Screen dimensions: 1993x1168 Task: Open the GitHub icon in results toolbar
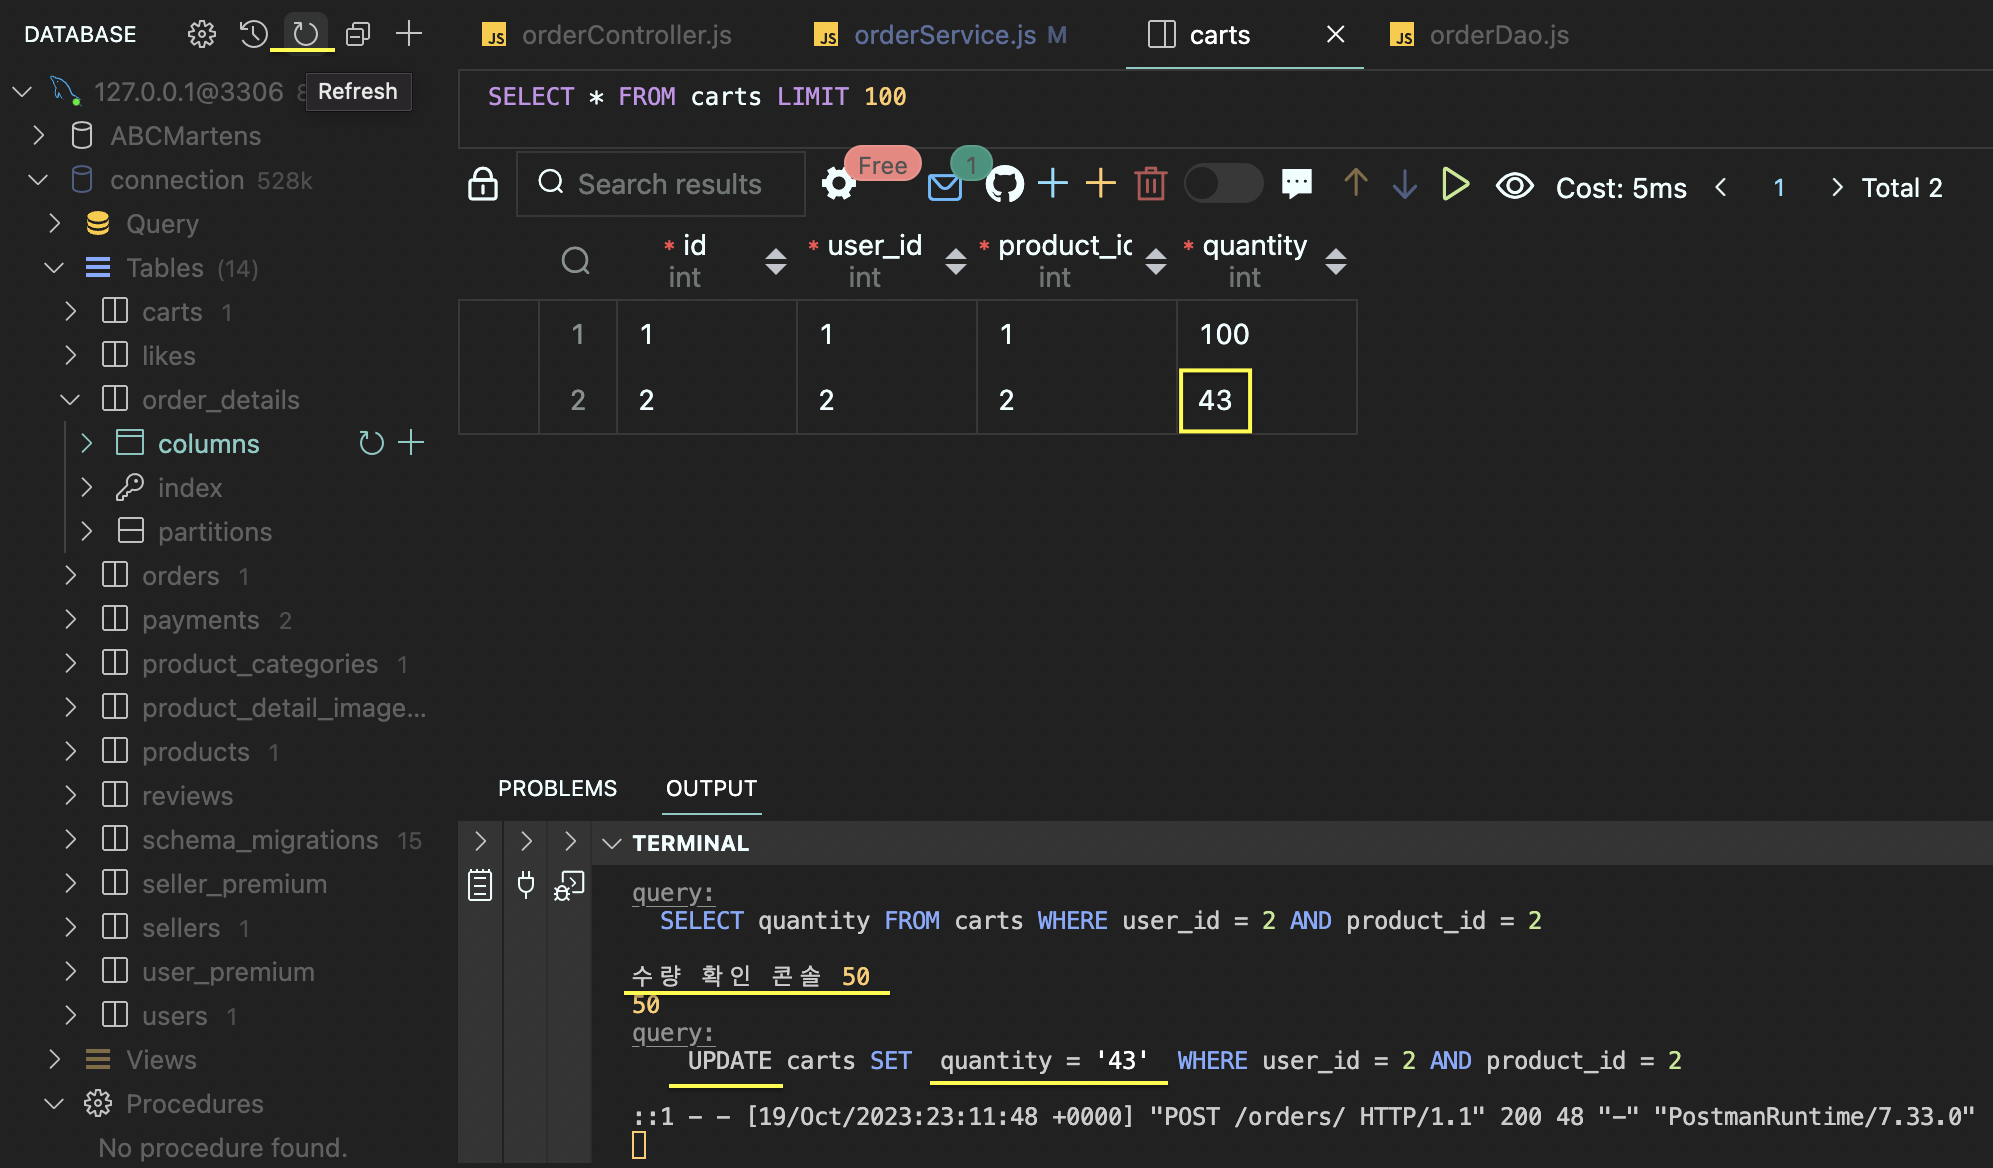pyautogui.click(x=1004, y=184)
